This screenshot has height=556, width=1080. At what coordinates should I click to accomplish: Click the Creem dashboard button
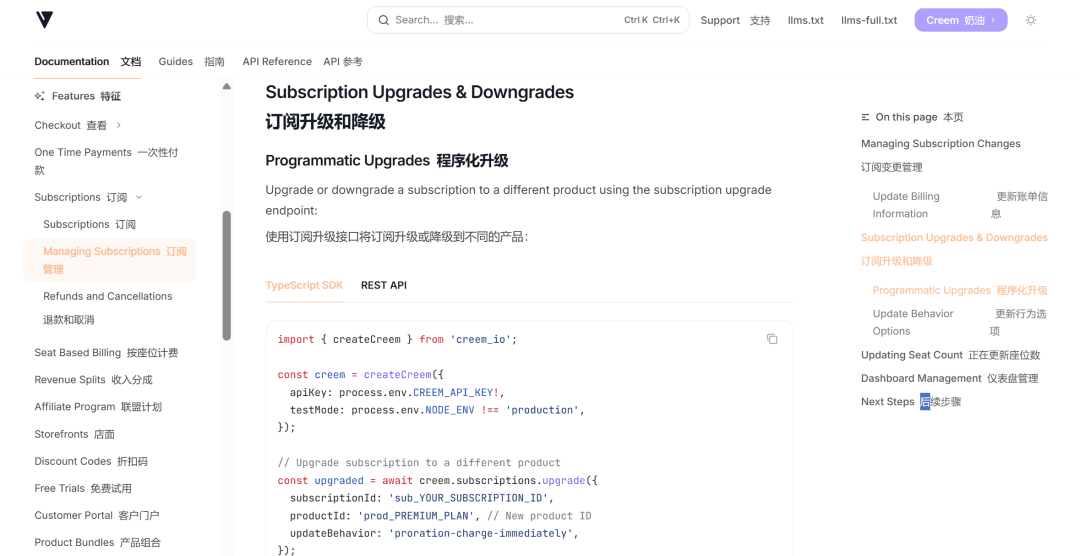tap(960, 20)
